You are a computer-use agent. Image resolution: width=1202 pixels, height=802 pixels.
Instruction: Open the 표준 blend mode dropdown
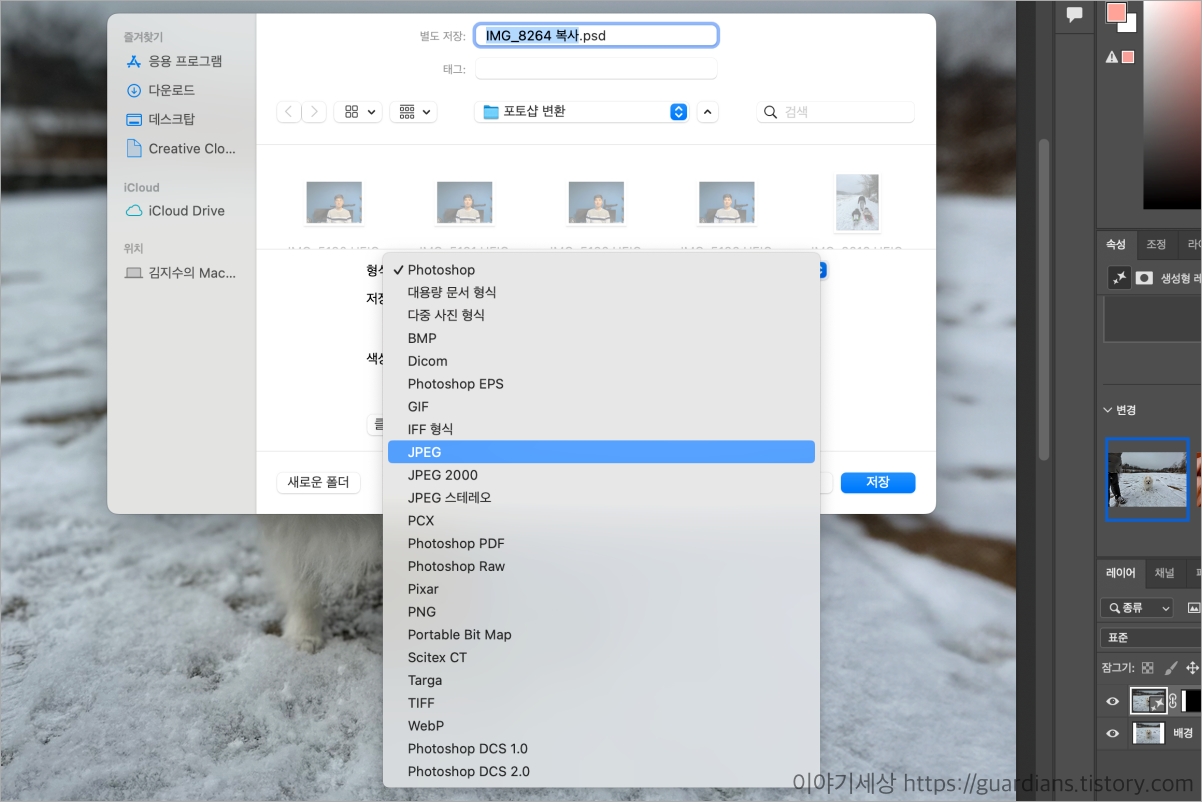1150,637
